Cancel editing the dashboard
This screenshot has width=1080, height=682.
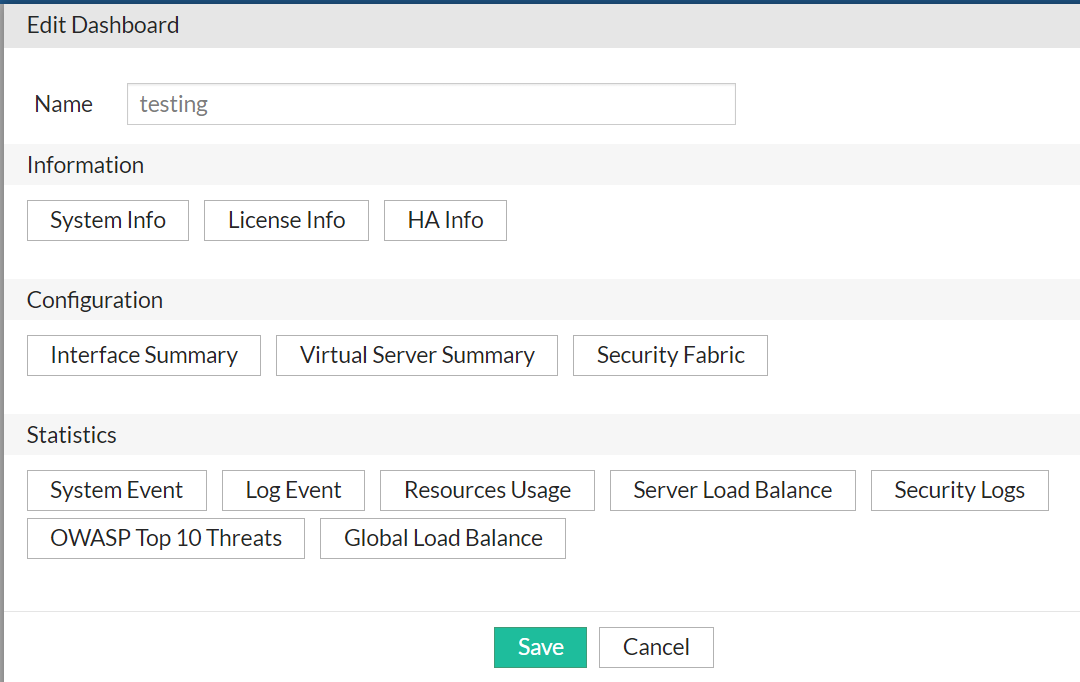click(656, 647)
